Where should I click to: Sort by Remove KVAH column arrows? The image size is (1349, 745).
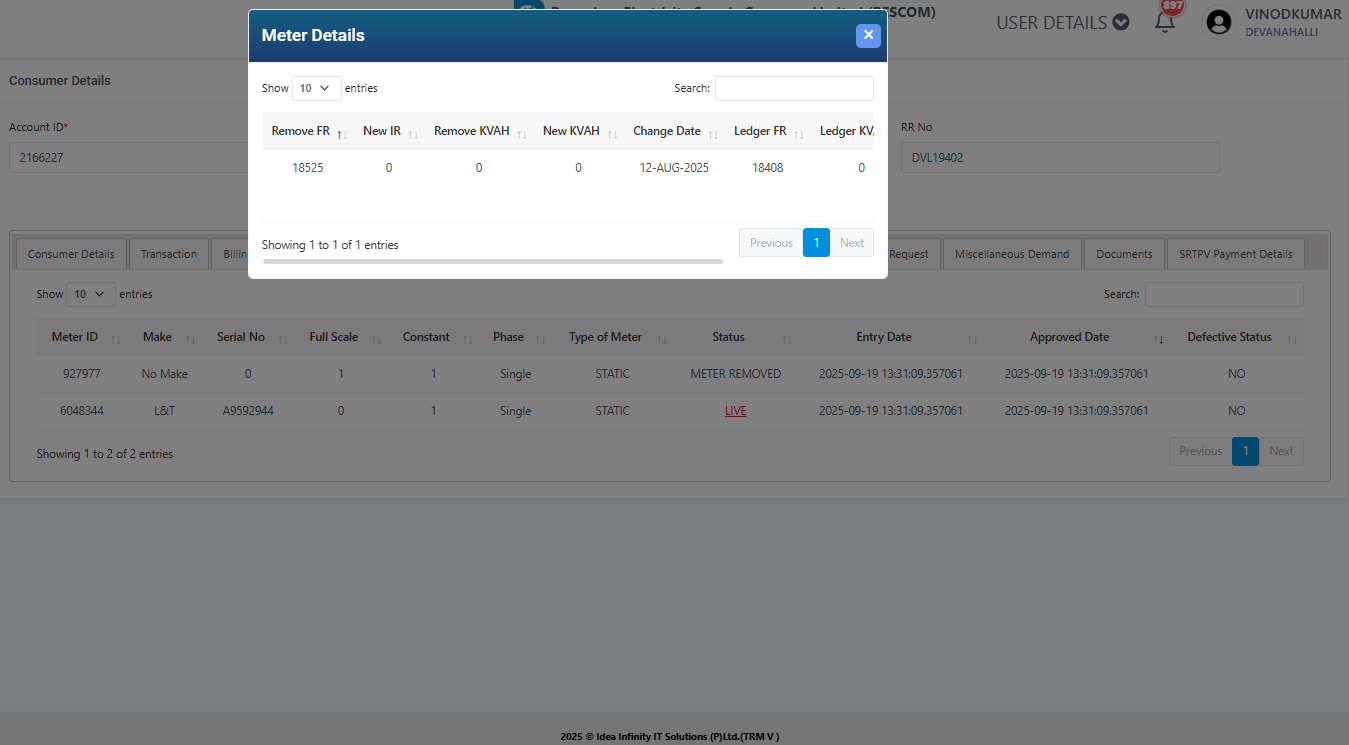click(x=522, y=133)
